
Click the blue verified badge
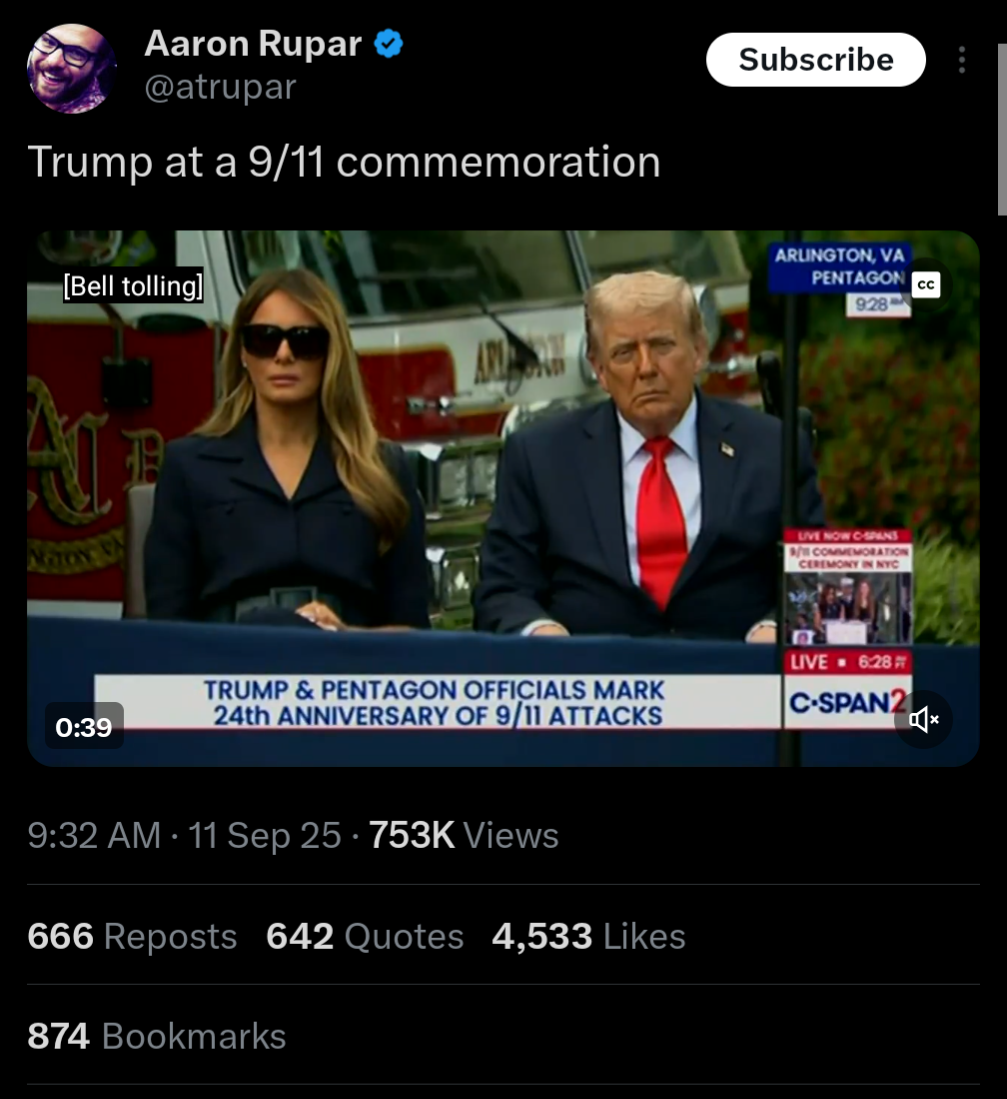[388, 43]
